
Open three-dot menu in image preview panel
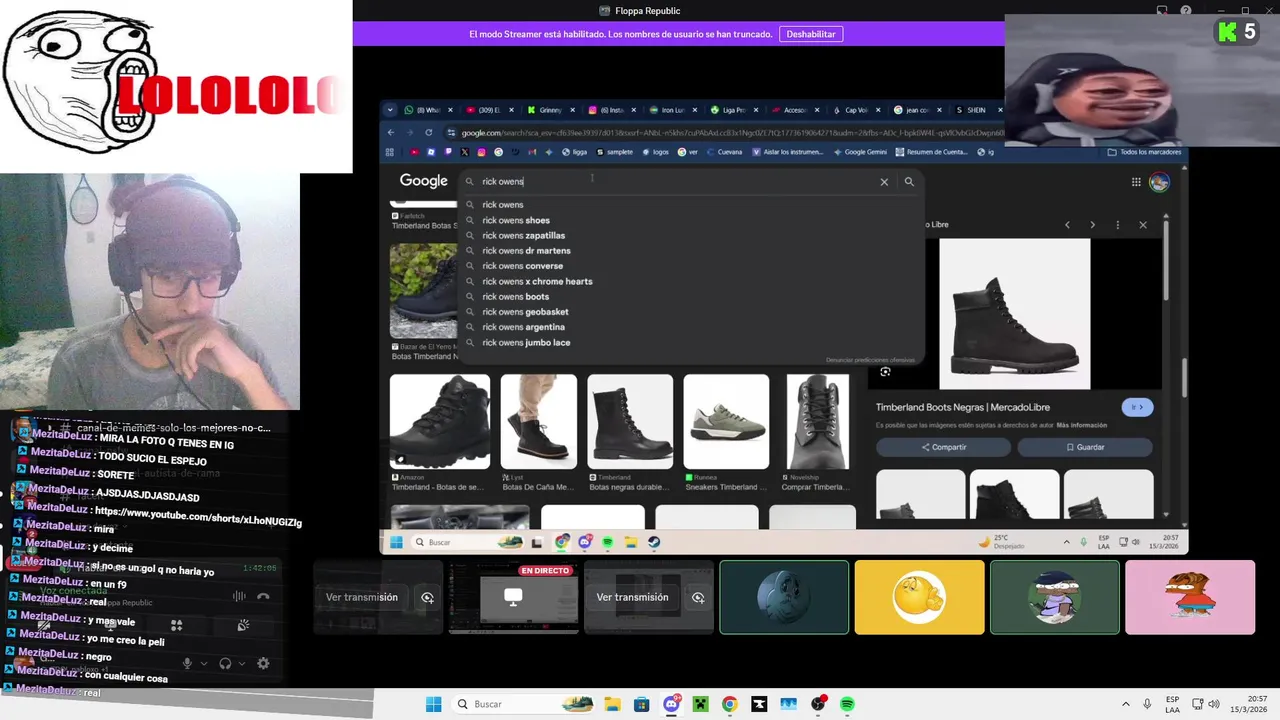pyautogui.click(x=1118, y=225)
